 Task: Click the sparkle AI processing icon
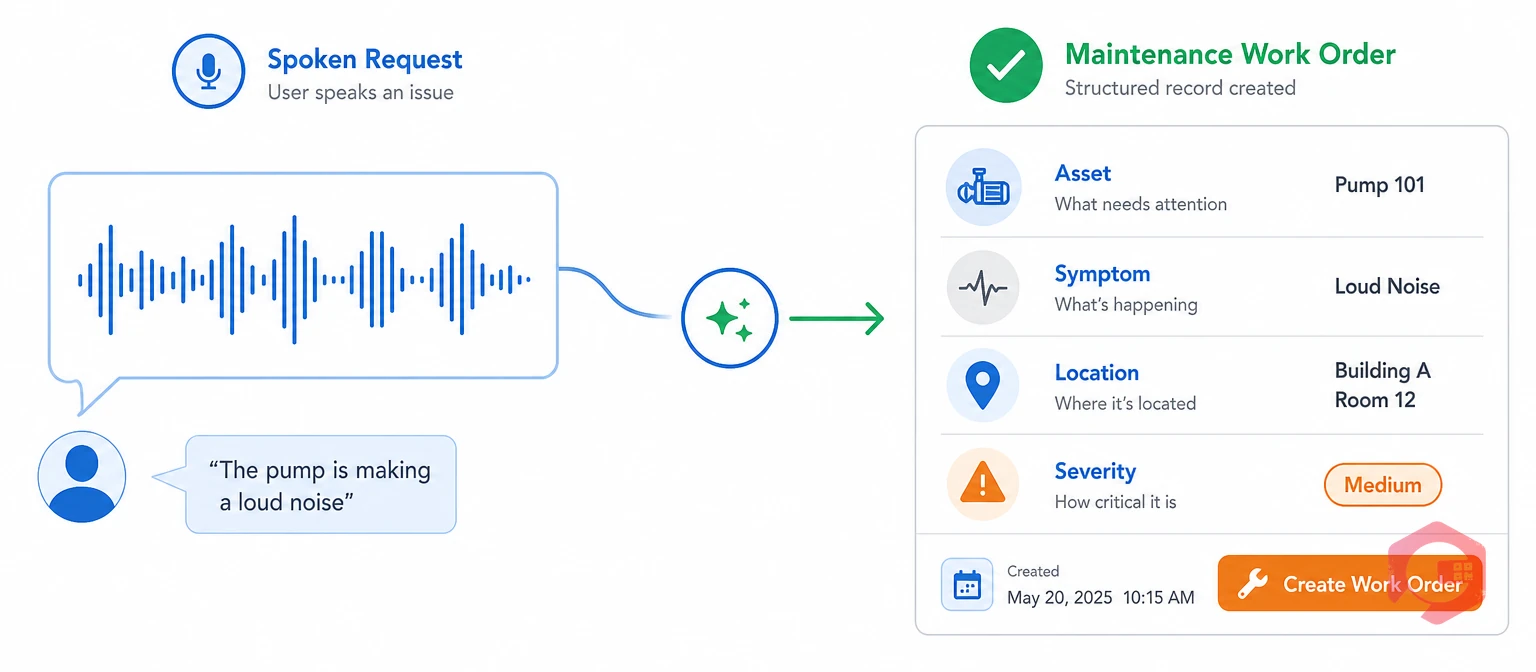pyautogui.click(x=729, y=319)
